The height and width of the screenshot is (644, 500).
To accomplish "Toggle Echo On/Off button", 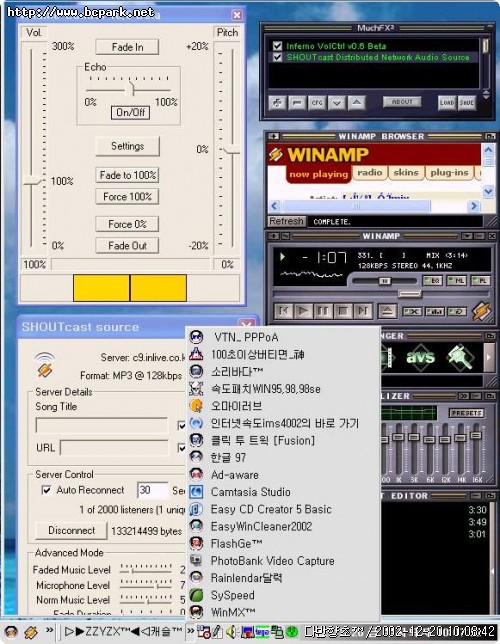I will click(130, 112).
